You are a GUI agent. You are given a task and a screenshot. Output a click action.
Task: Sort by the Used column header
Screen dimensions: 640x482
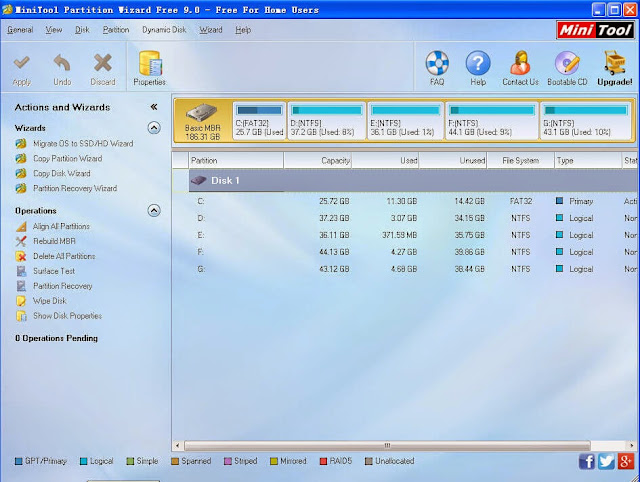(385, 160)
